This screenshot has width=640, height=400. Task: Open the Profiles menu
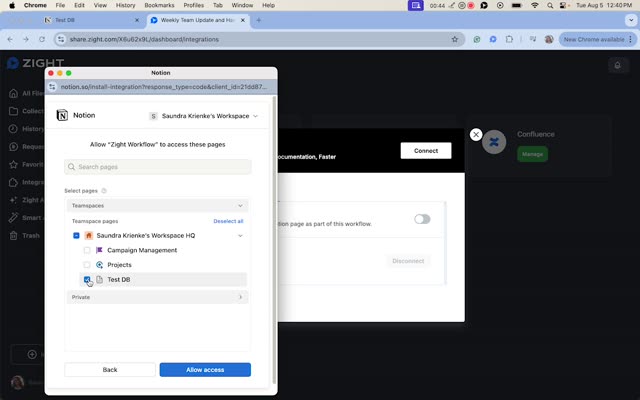pos(193,5)
